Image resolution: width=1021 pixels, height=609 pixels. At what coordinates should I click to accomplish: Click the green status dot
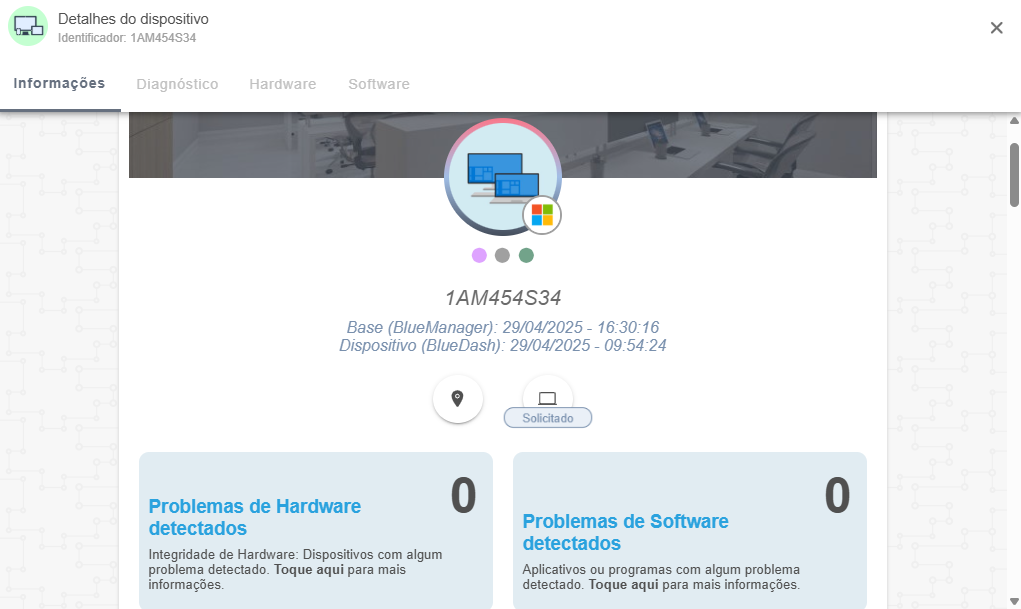click(x=526, y=255)
